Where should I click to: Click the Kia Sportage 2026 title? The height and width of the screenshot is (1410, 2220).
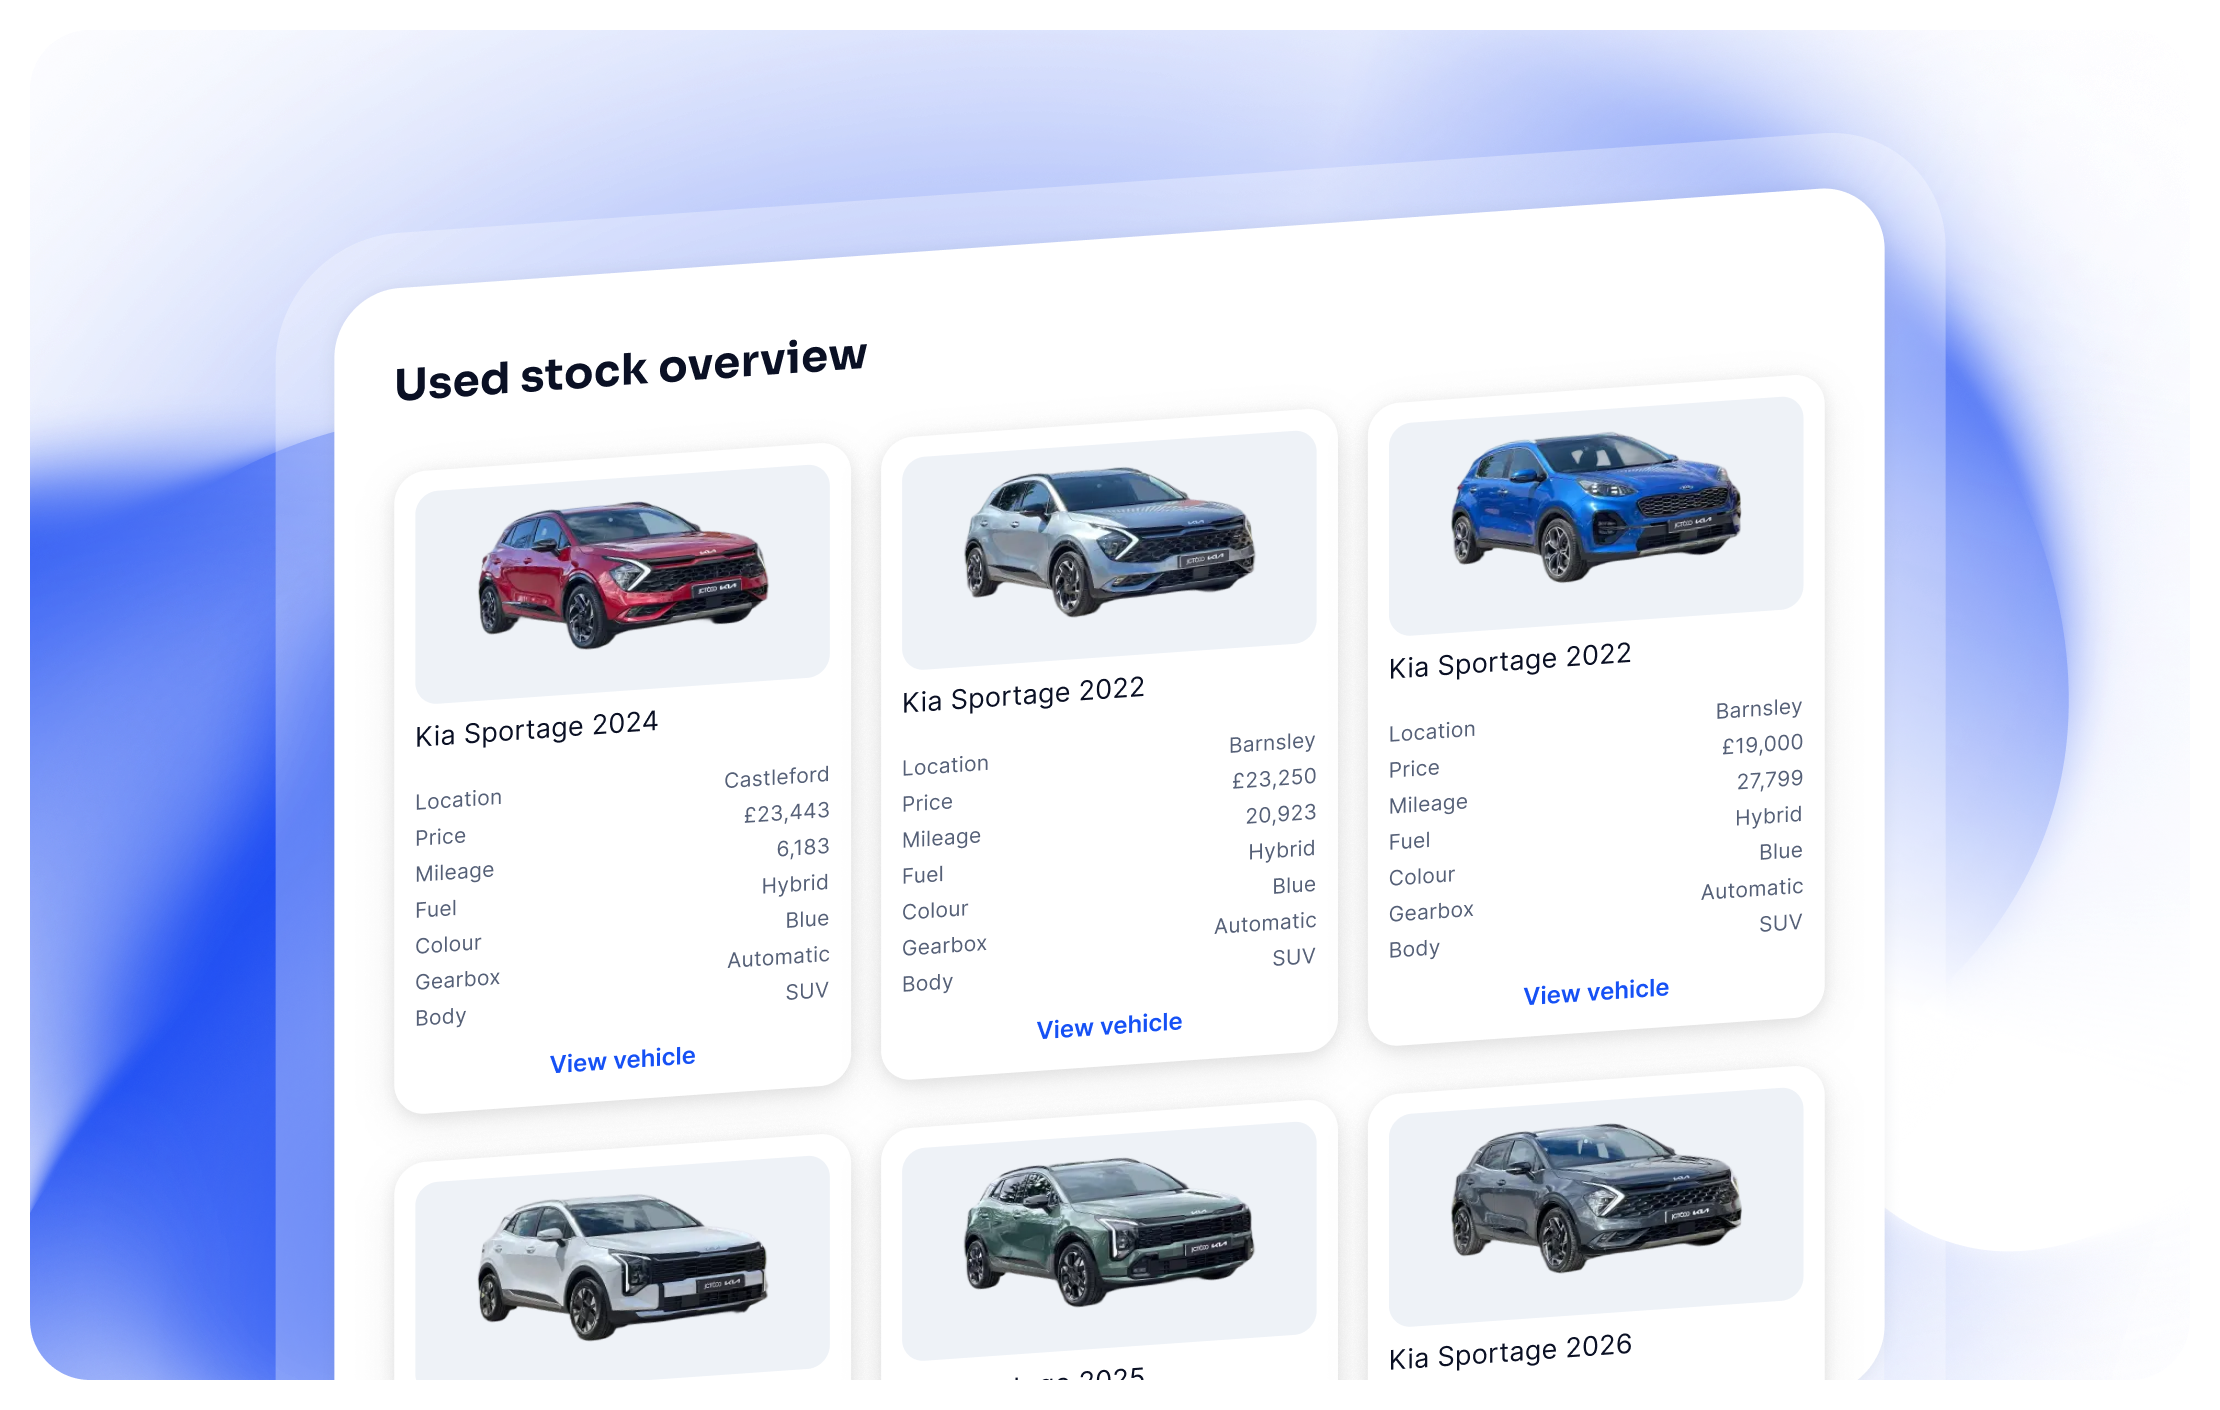tap(1510, 1352)
